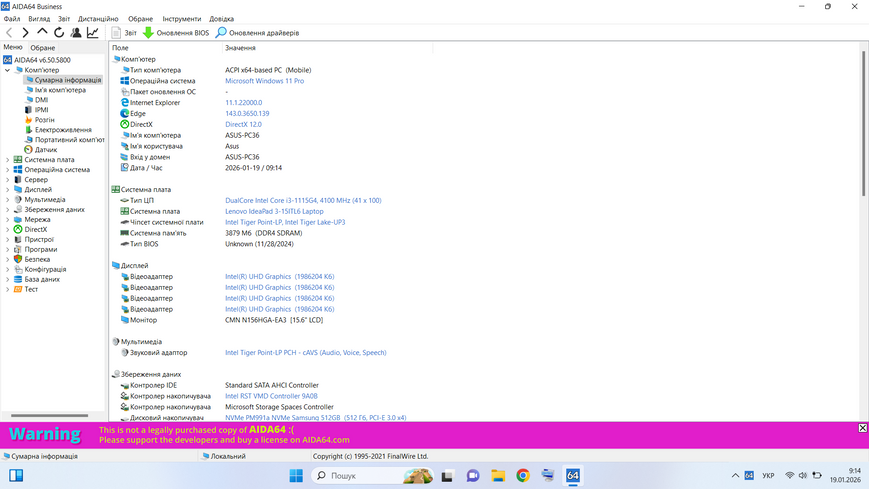
Task: Expand the Операційна система tree node
Action: pyautogui.click(x=7, y=170)
